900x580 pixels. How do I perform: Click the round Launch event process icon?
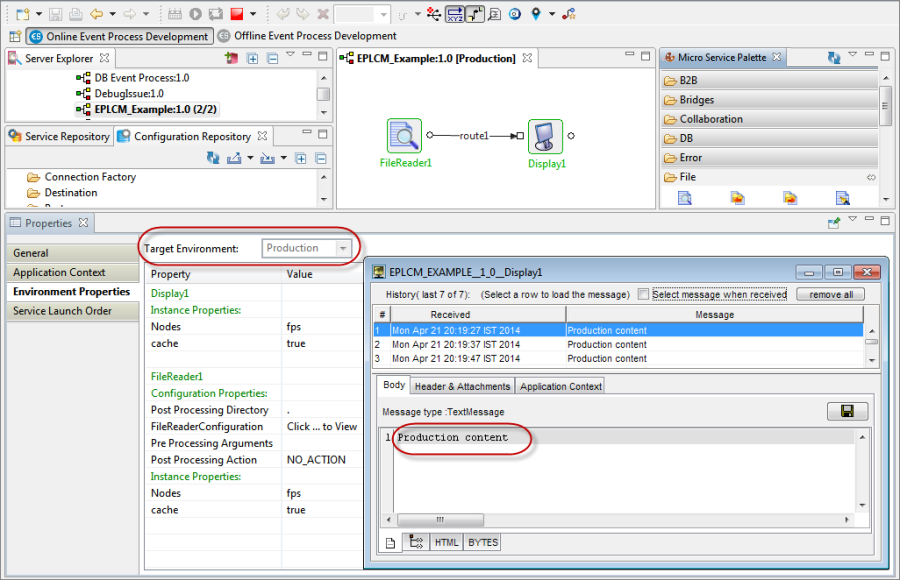tap(196, 14)
